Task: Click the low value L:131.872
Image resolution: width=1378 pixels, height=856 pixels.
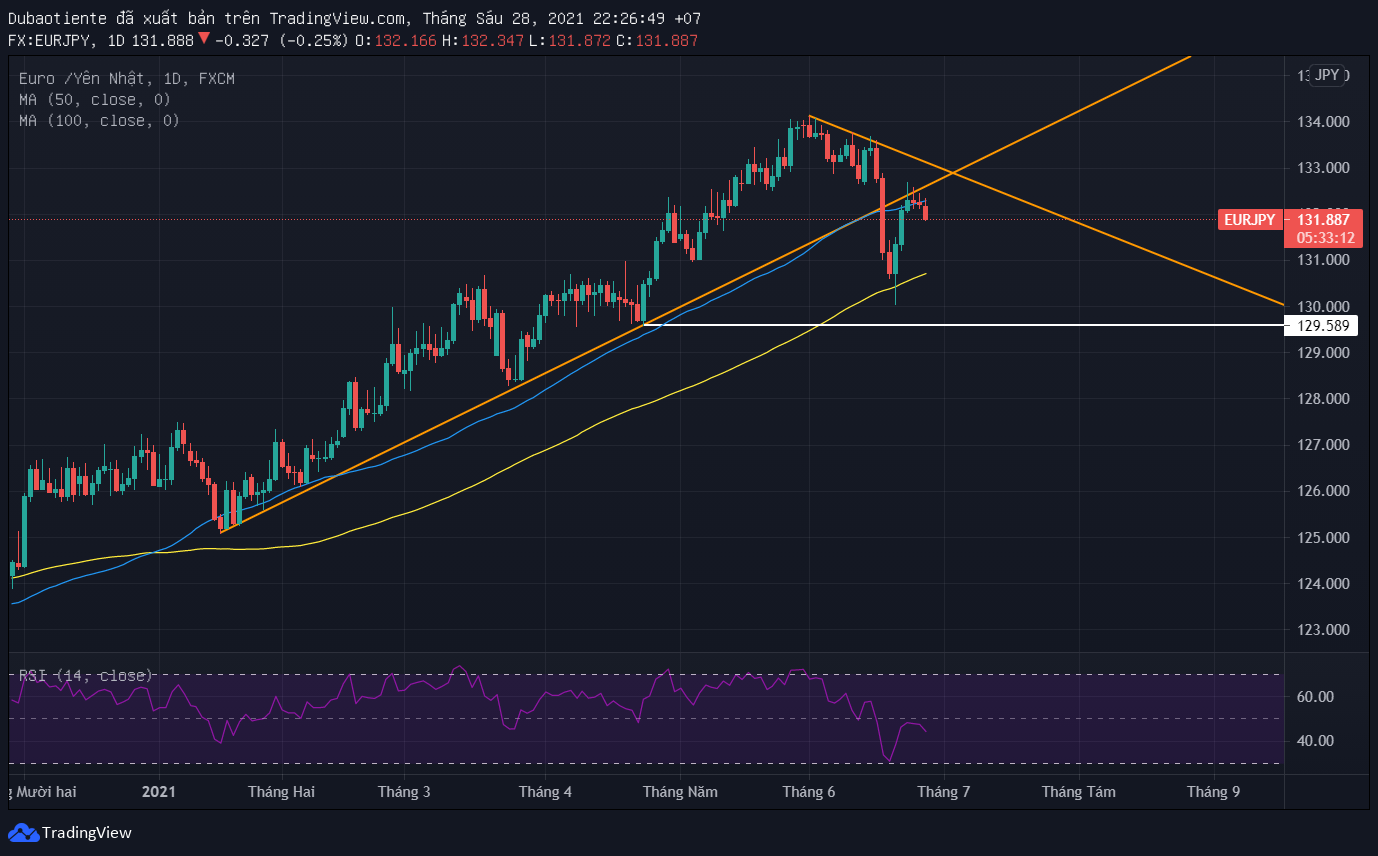Action: pos(569,40)
